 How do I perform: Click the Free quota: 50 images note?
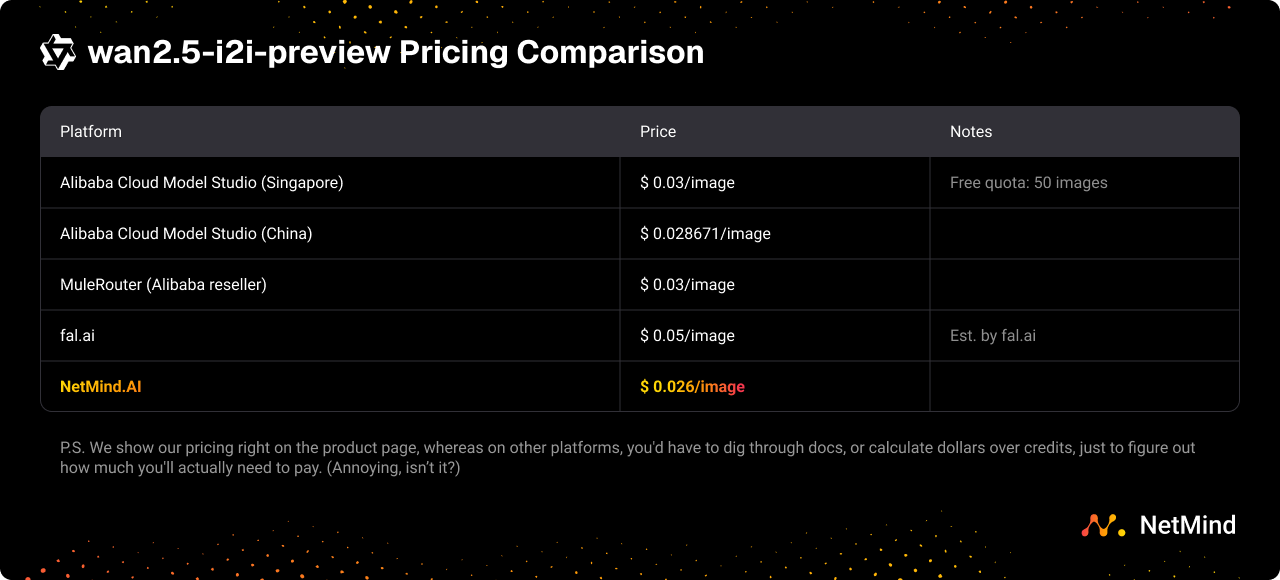[1028, 183]
